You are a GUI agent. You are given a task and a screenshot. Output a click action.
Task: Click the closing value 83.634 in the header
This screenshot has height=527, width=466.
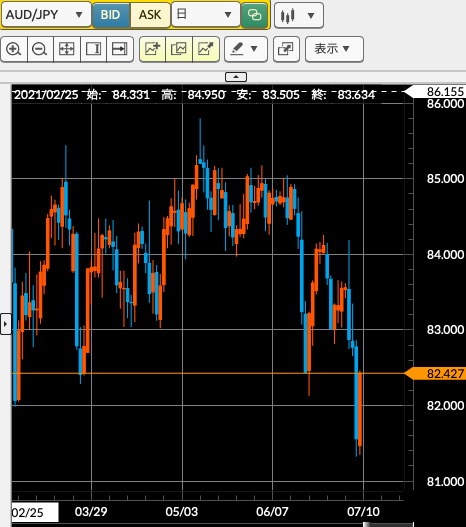pos(356,95)
